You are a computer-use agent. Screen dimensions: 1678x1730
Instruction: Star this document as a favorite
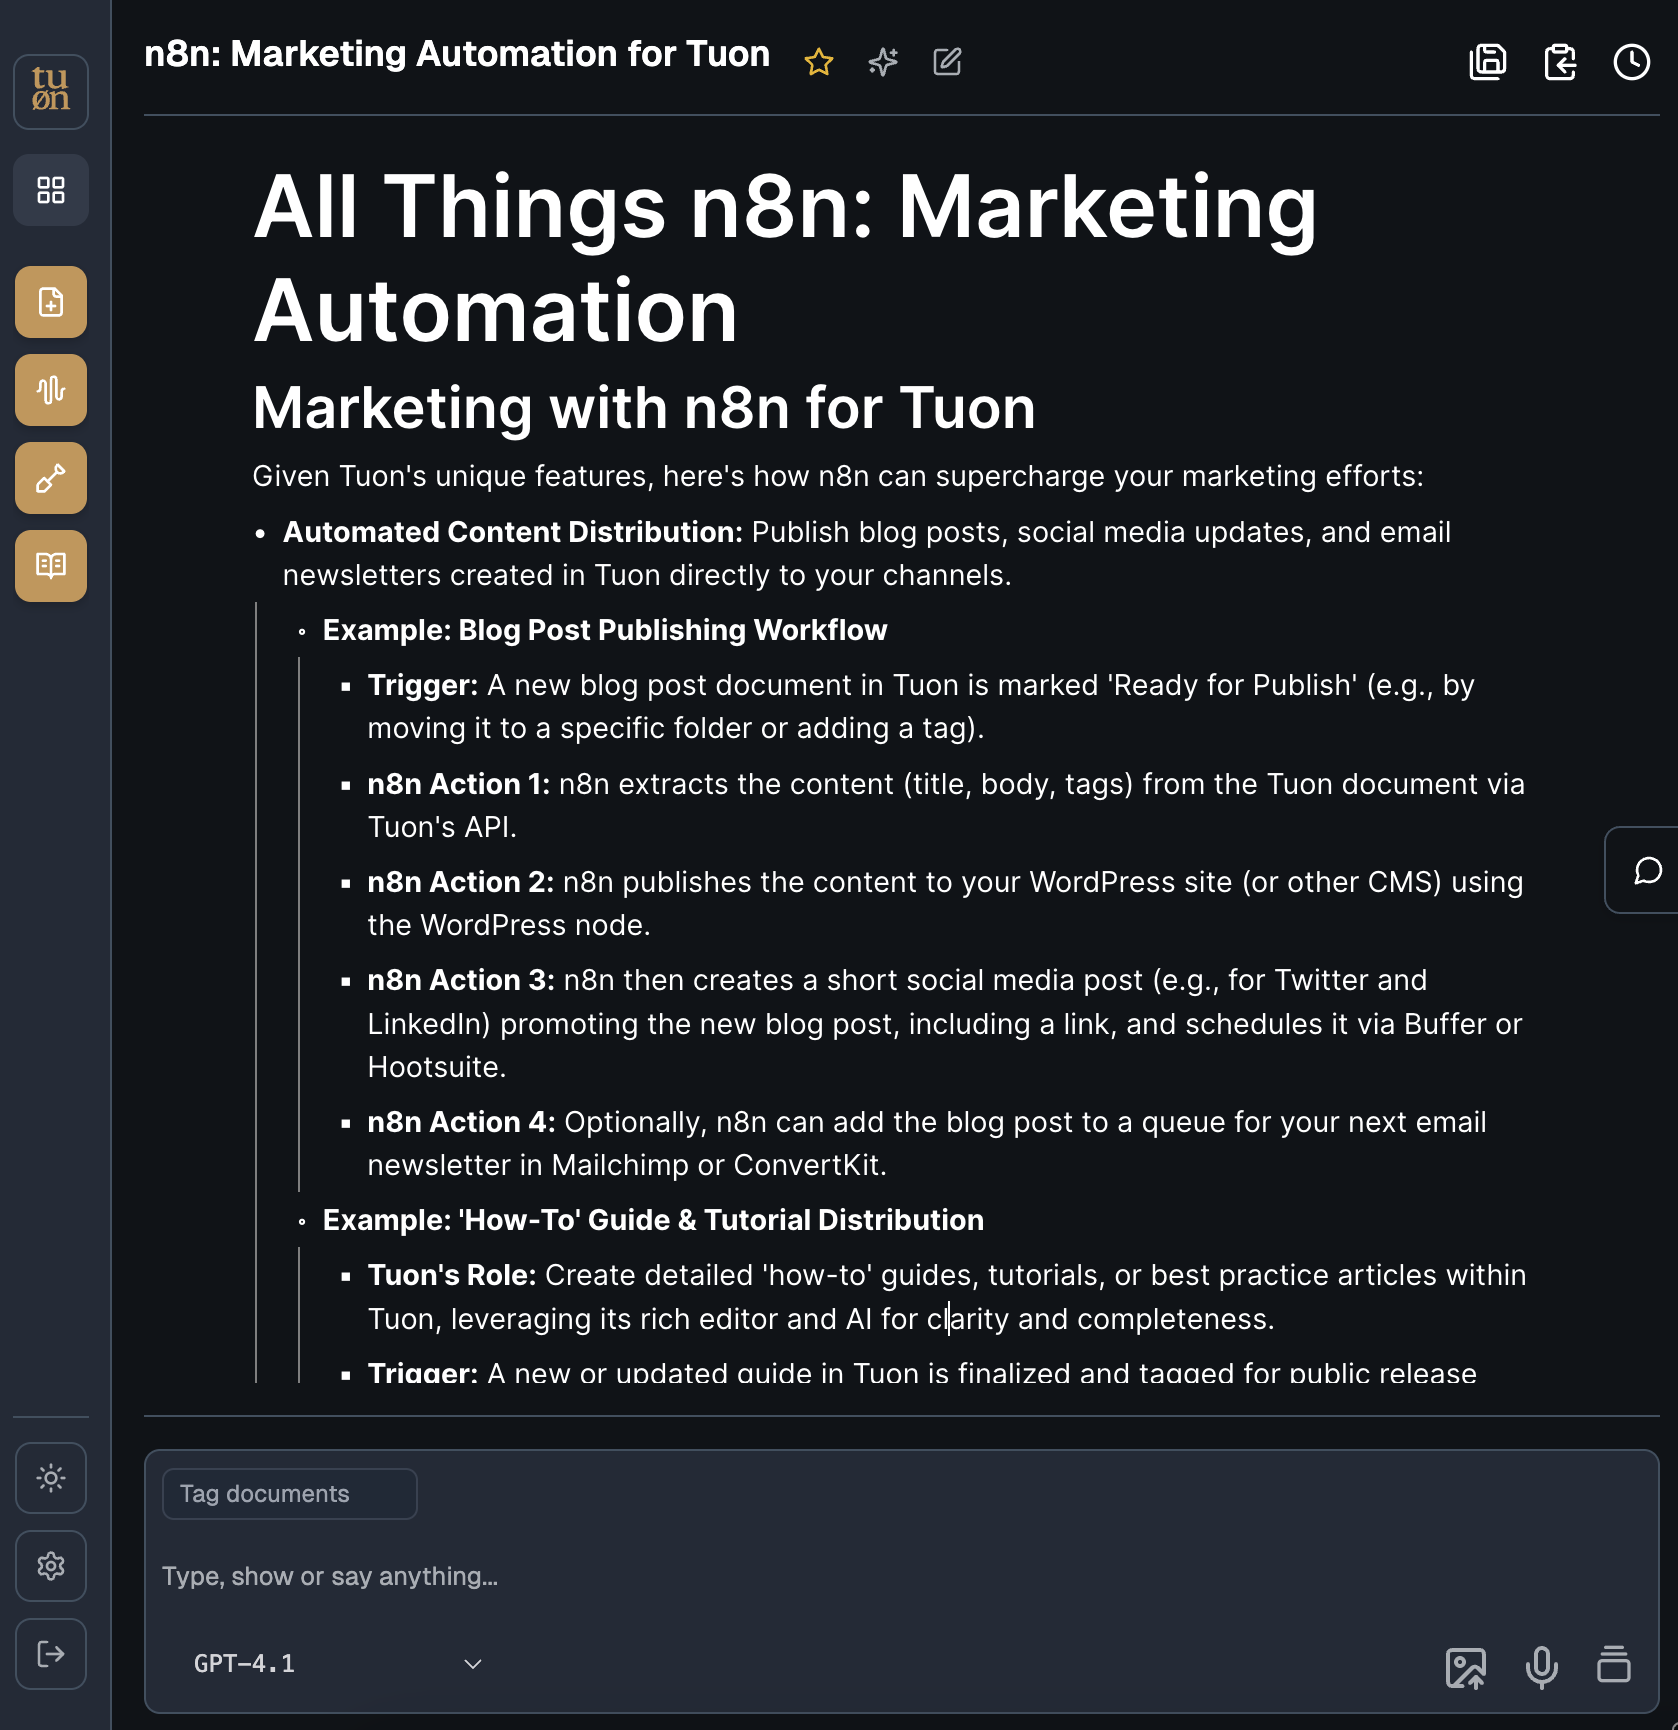[819, 62]
